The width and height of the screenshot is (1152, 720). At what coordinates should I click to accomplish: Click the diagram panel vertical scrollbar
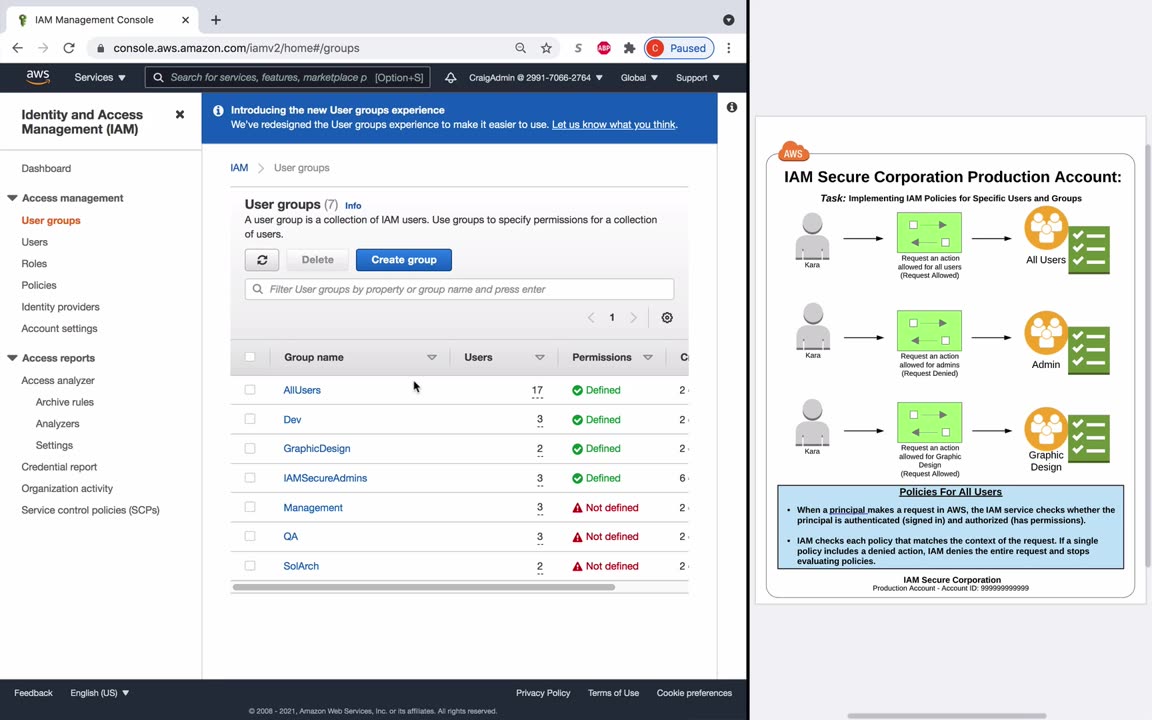coord(1148,356)
